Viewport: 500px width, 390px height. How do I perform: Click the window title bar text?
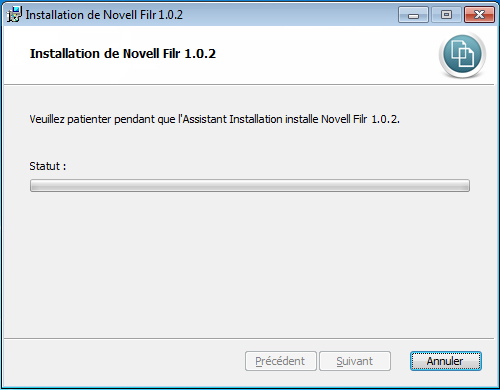click(104, 15)
